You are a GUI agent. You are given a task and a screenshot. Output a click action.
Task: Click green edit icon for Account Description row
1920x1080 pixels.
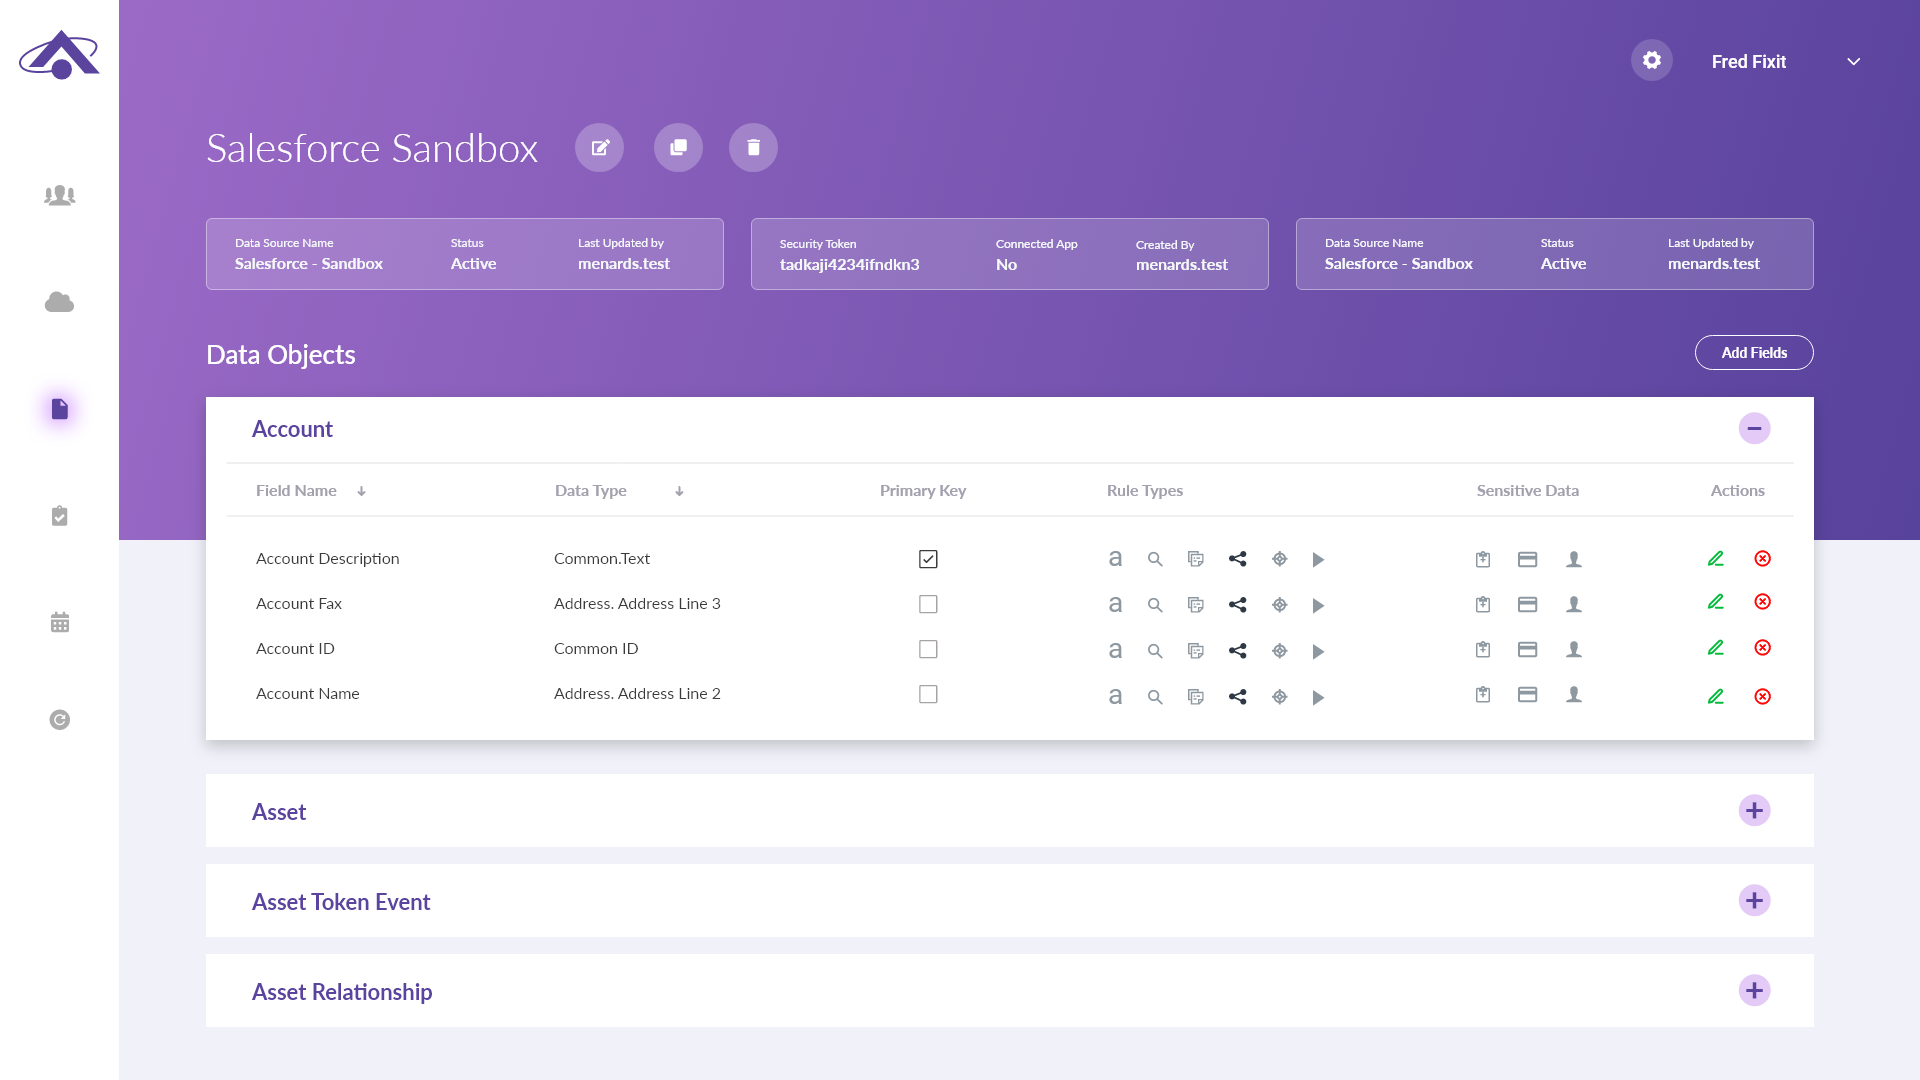coord(1715,559)
